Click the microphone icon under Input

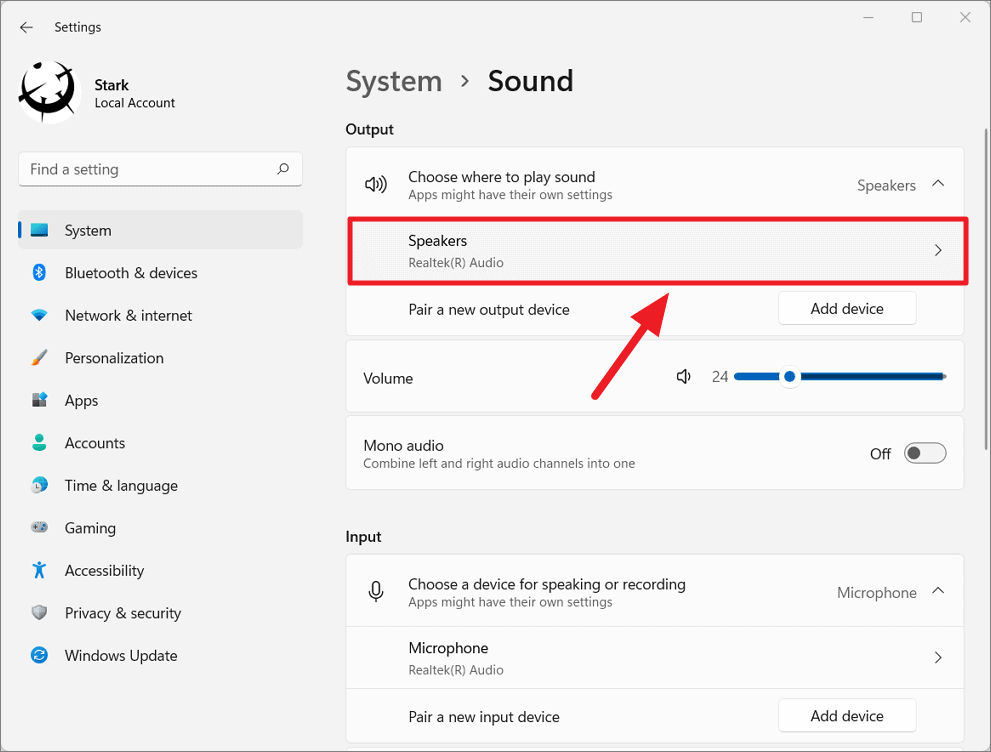(x=375, y=591)
